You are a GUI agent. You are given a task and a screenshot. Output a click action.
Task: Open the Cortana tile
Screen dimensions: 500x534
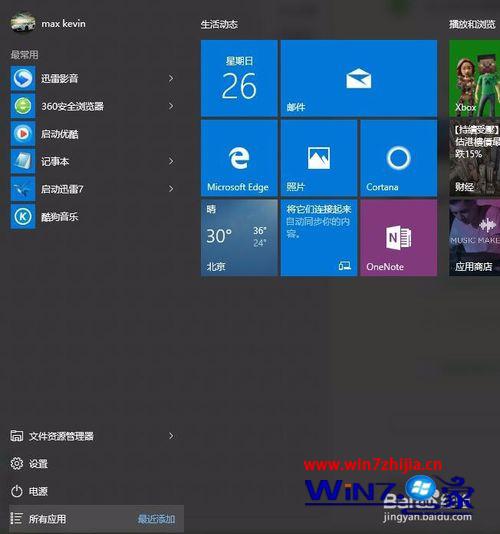pyautogui.click(x=399, y=158)
